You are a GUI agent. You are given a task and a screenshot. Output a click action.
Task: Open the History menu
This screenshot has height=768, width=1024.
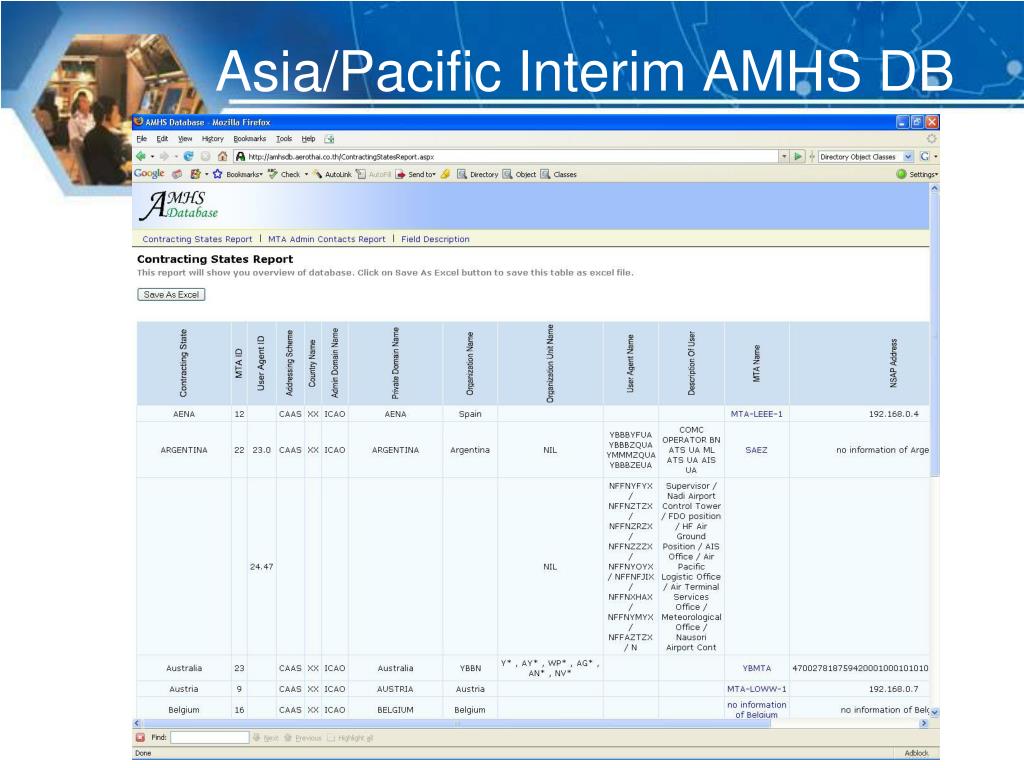pos(212,139)
